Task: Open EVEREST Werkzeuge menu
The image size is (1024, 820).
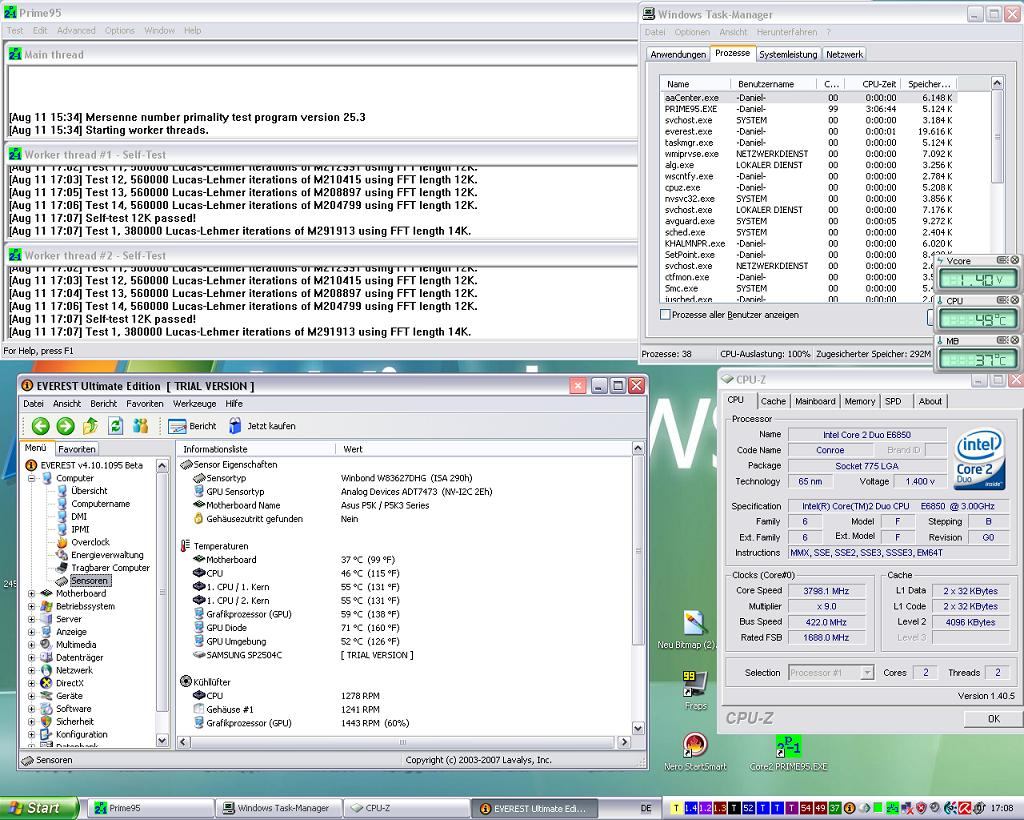Action: click(x=194, y=403)
